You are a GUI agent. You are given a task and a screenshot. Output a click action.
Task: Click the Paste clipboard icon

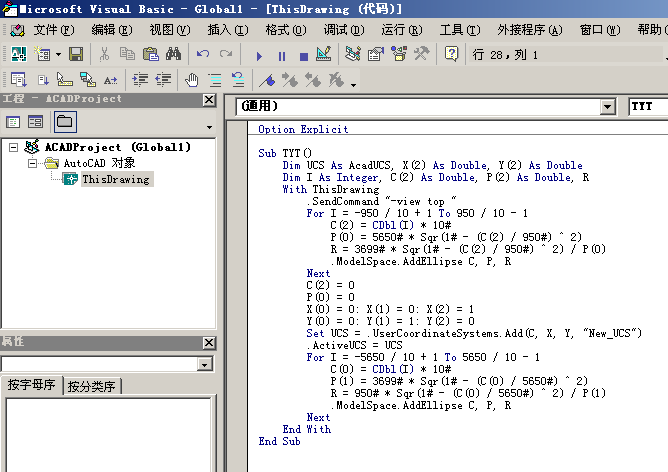click(x=150, y=54)
